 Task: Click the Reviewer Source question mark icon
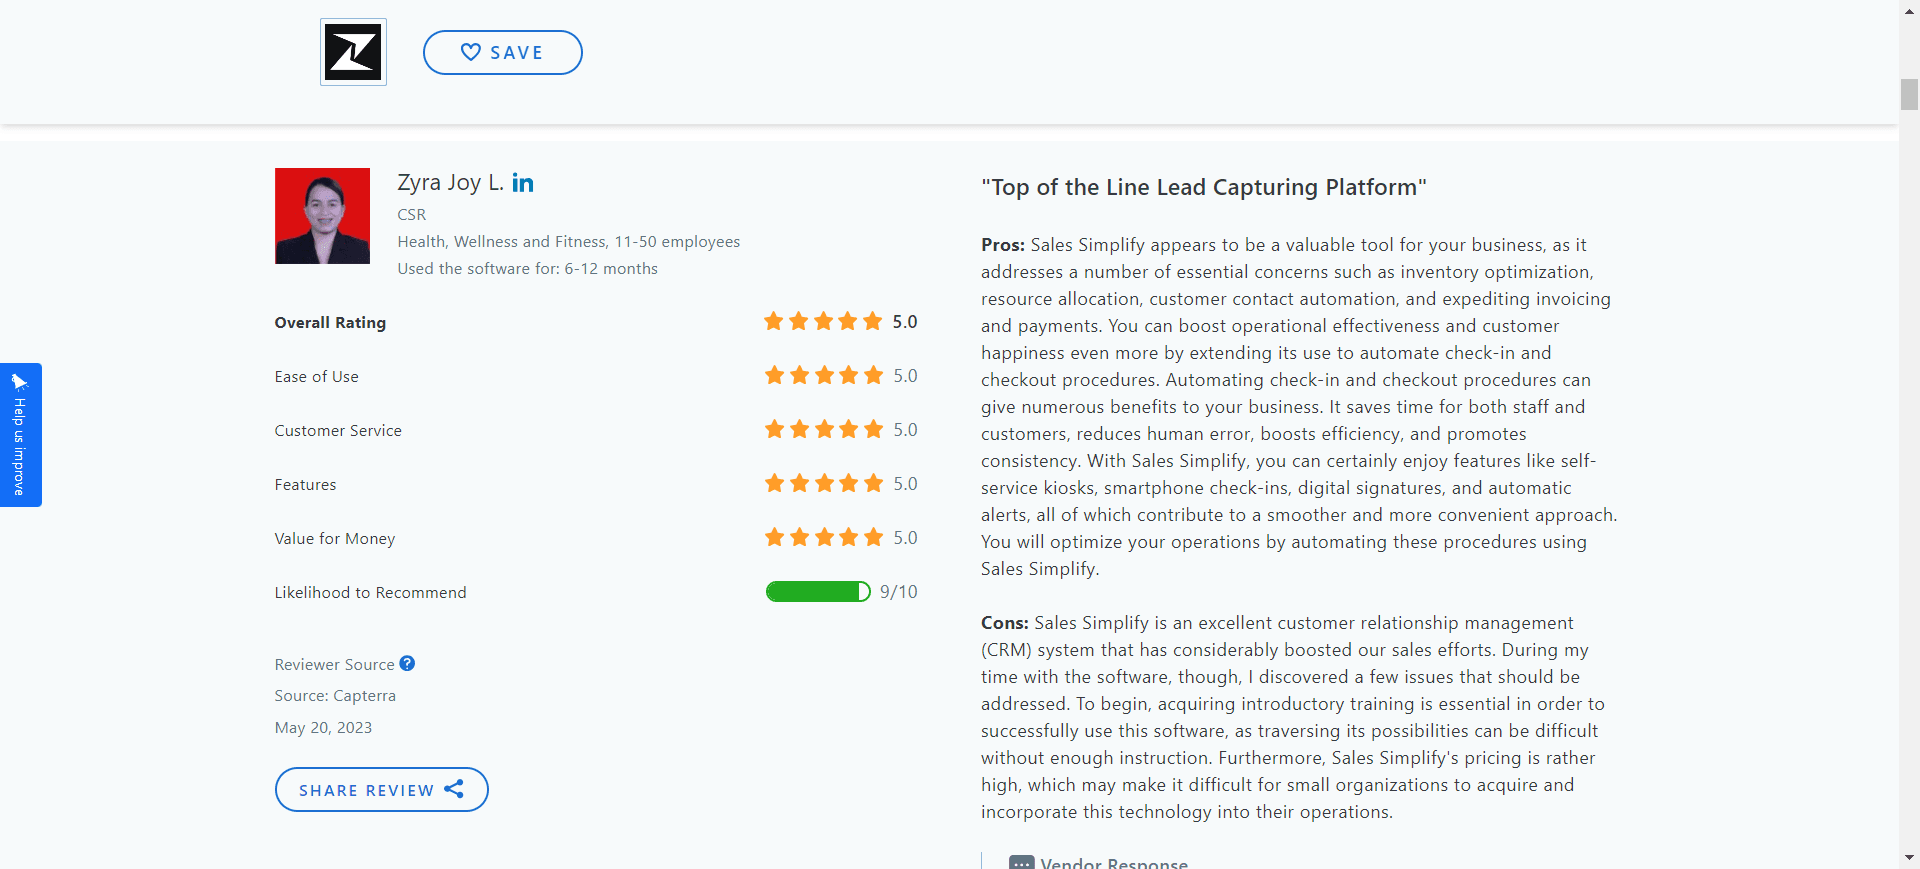coord(407,663)
